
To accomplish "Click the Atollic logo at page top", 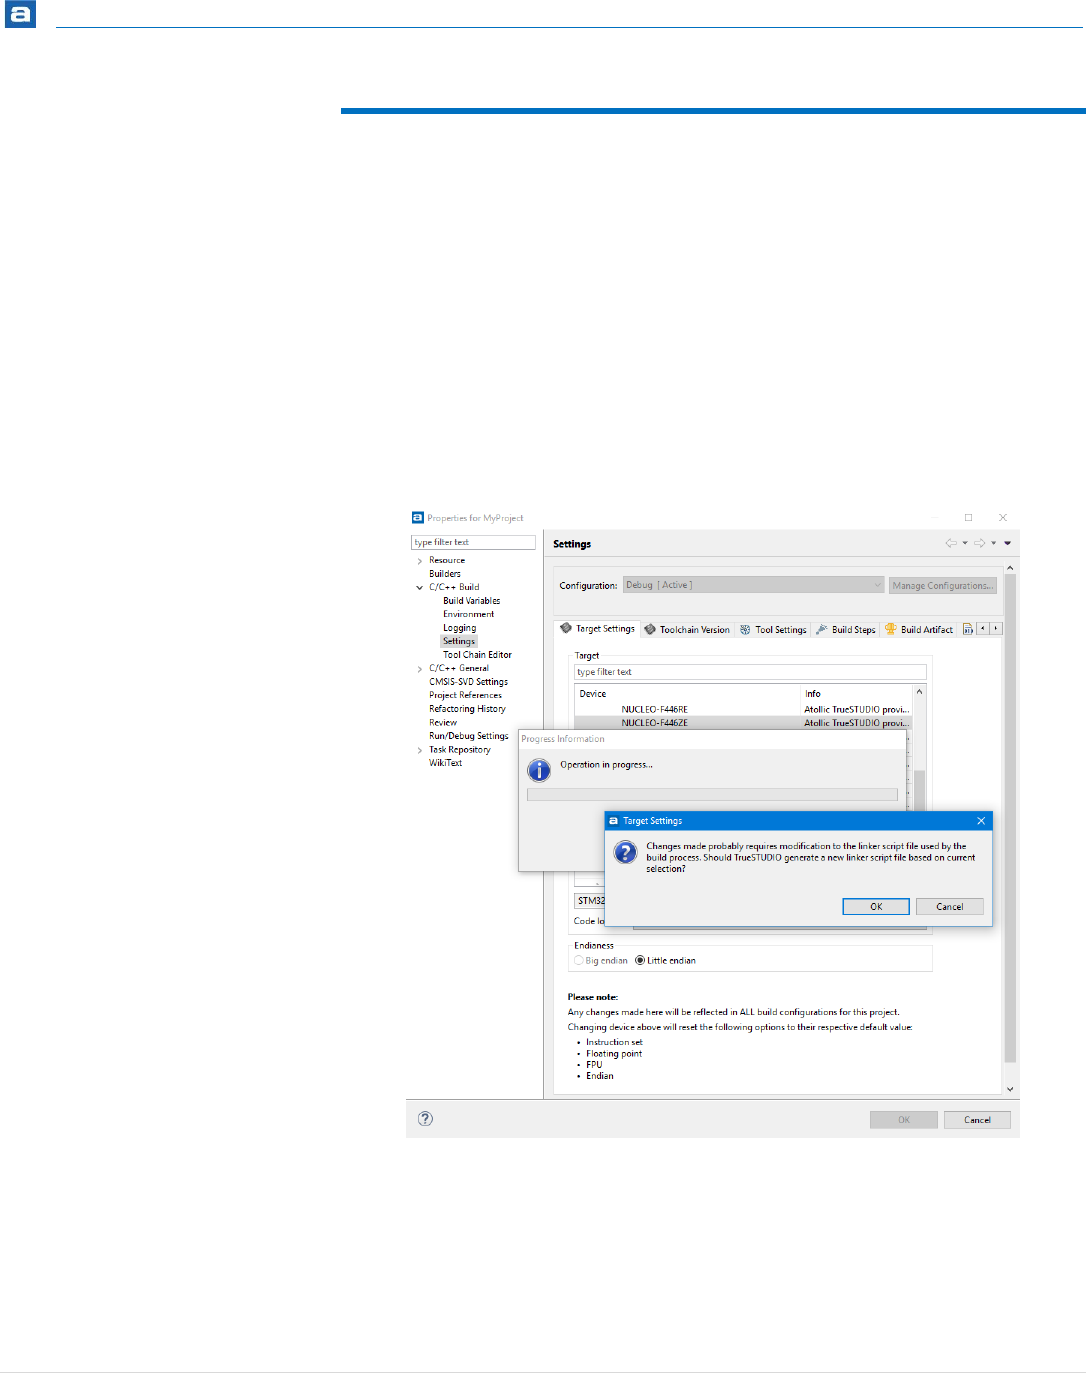I will [x=20, y=14].
